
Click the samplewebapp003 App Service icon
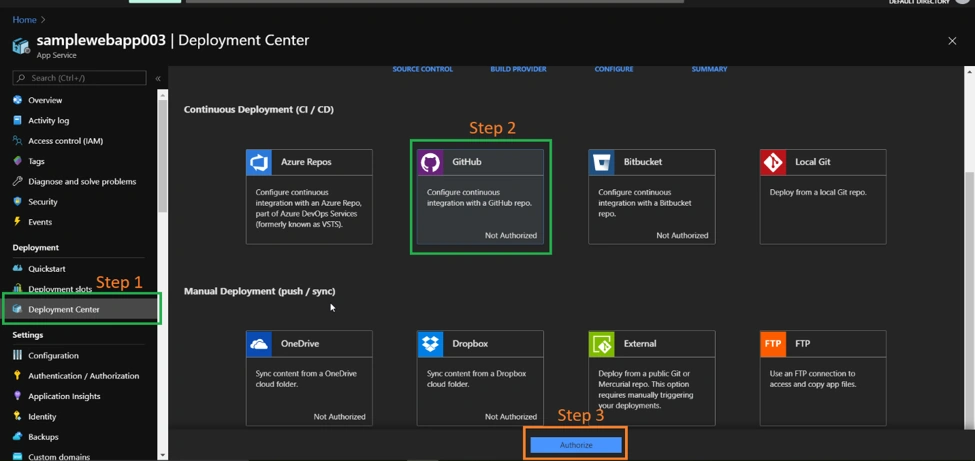coord(21,45)
